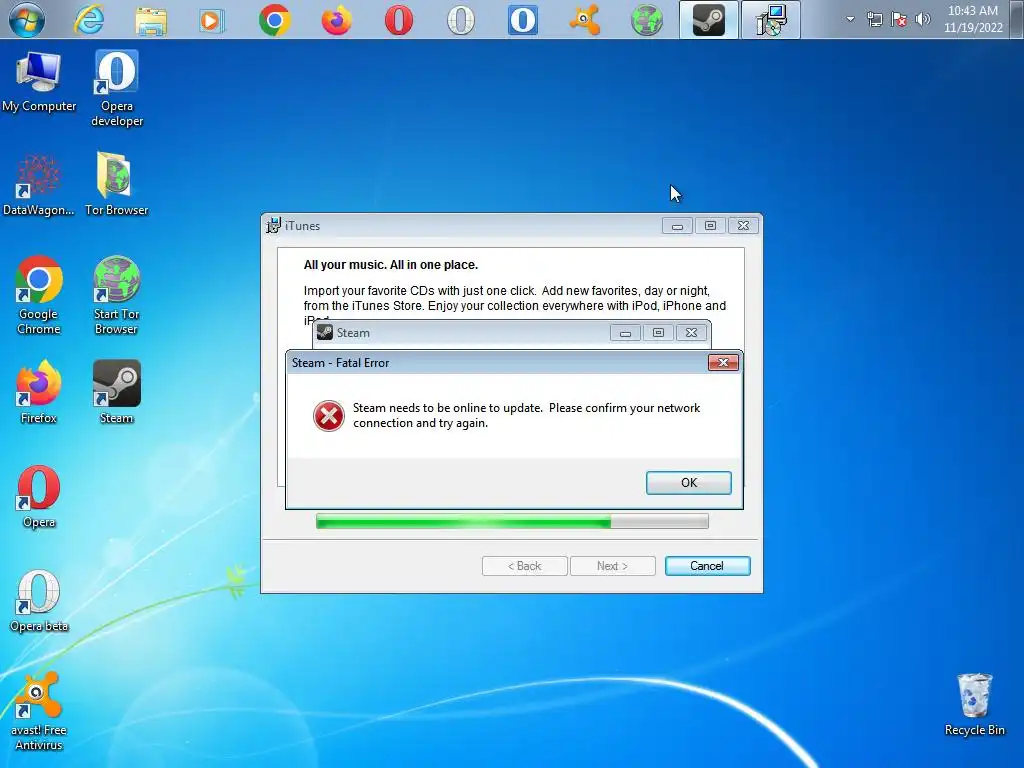The image size is (1024, 768).
Task: Select Start Tor Browser desktop shortcut
Action: (116, 295)
